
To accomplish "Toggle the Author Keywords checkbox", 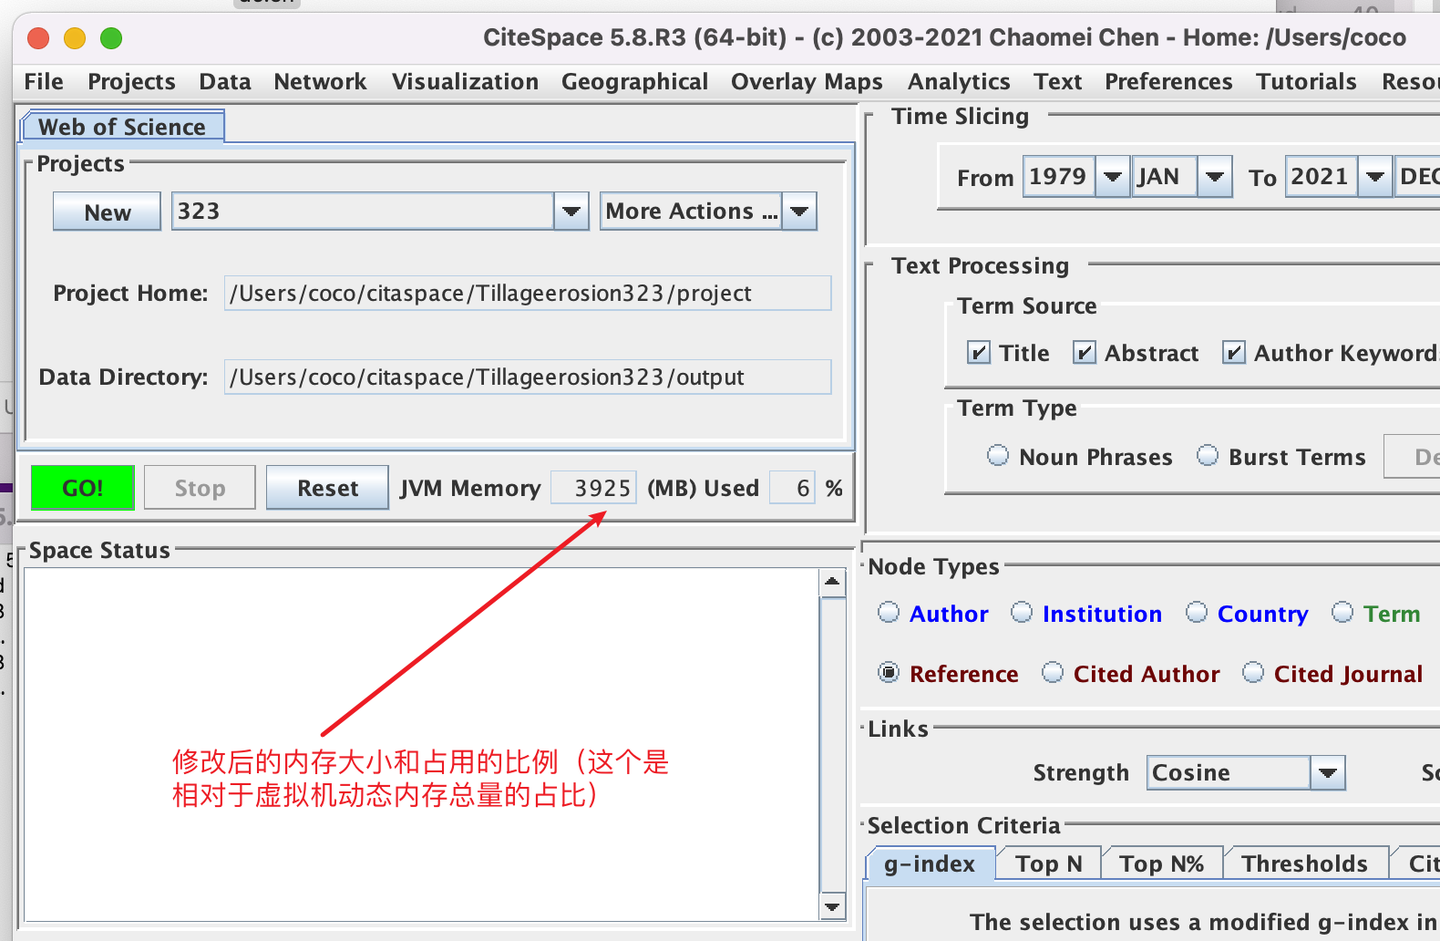I will [1234, 353].
